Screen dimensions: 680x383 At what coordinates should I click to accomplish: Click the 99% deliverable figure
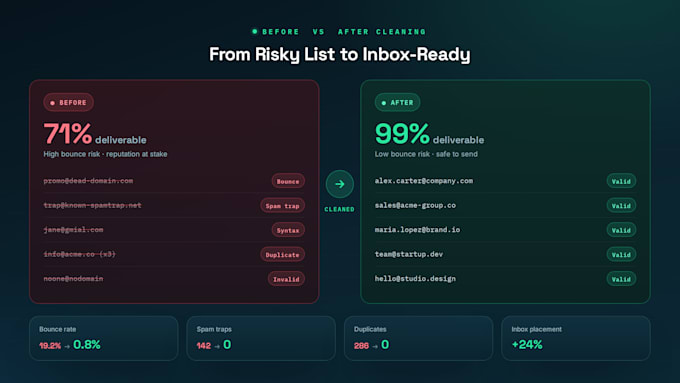coord(429,134)
